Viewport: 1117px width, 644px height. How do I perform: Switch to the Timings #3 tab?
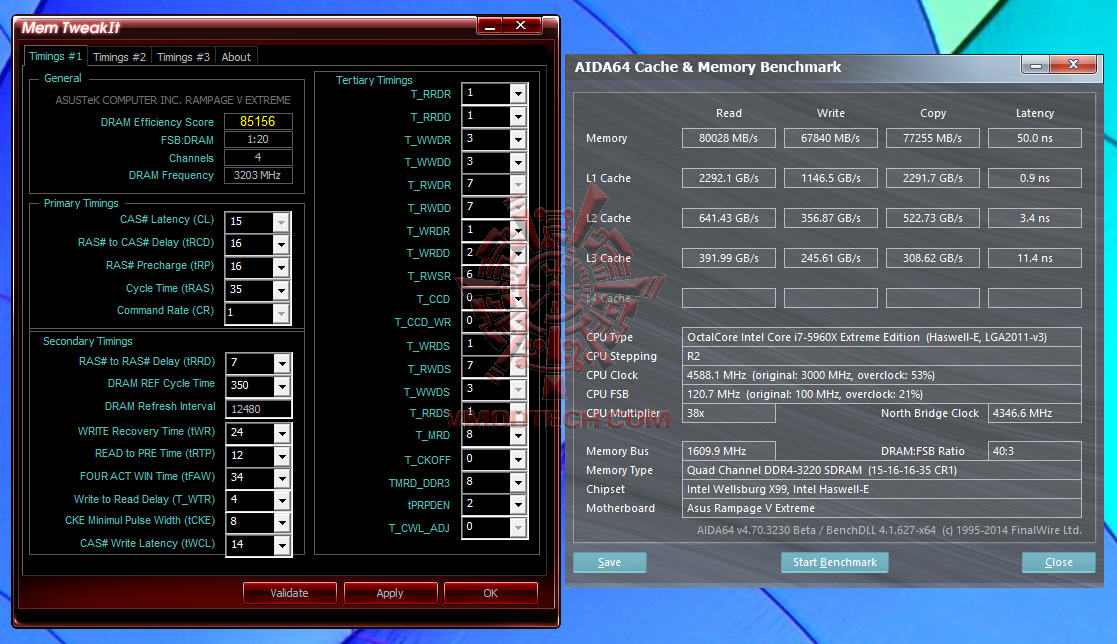(183, 57)
